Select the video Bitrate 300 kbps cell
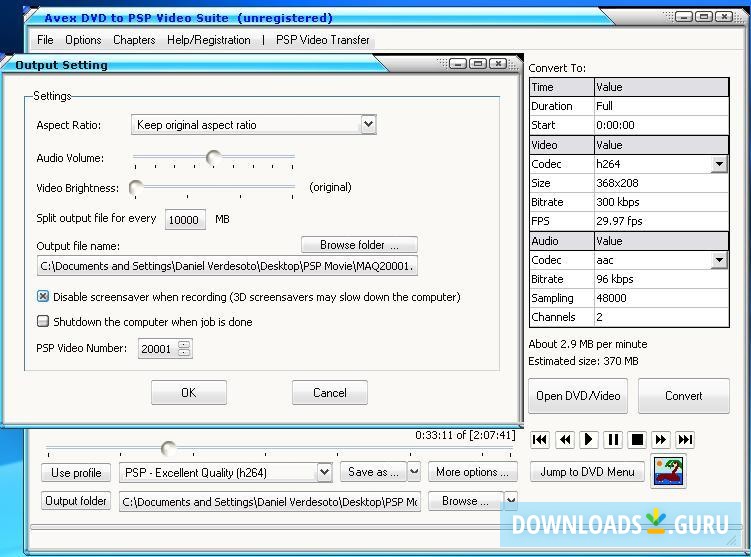 point(661,202)
